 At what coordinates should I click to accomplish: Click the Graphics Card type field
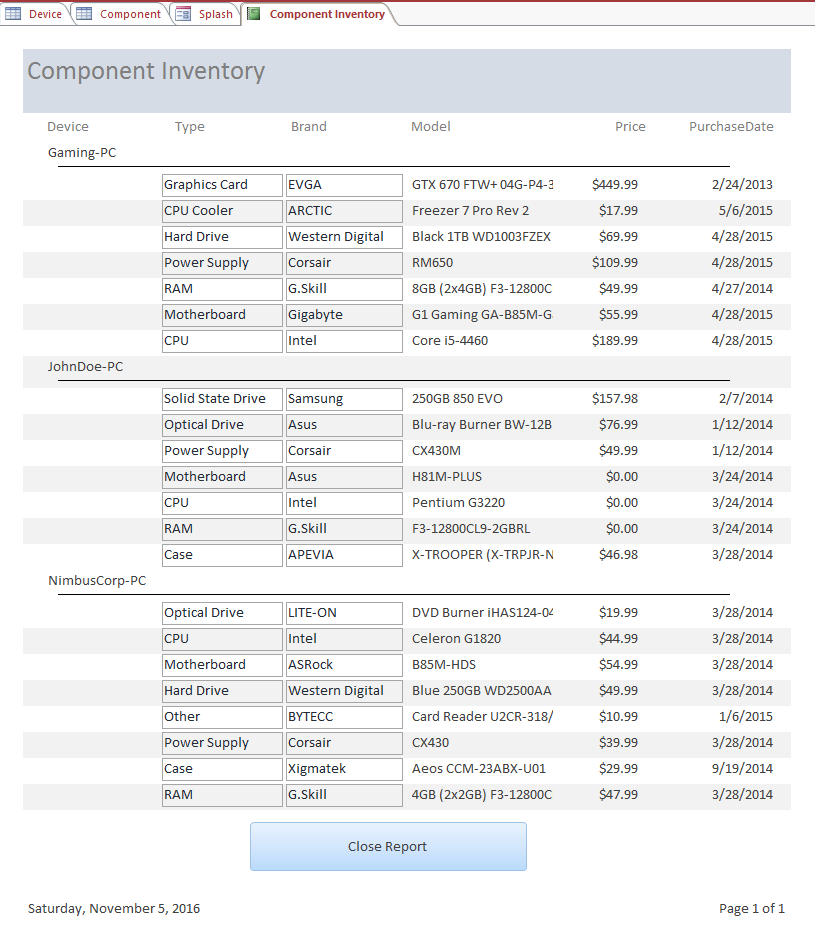pos(222,185)
